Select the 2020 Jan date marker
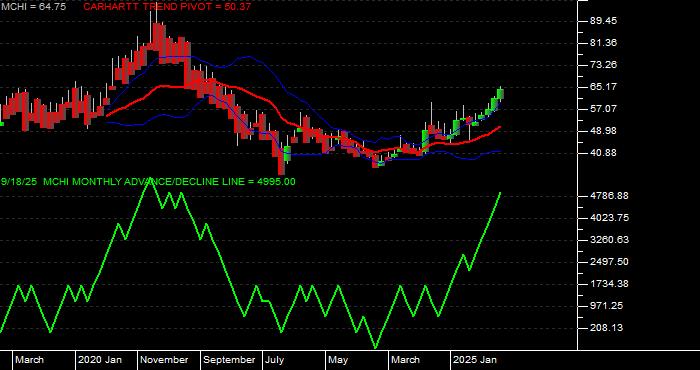This screenshot has width=700, height=370. coord(100,360)
